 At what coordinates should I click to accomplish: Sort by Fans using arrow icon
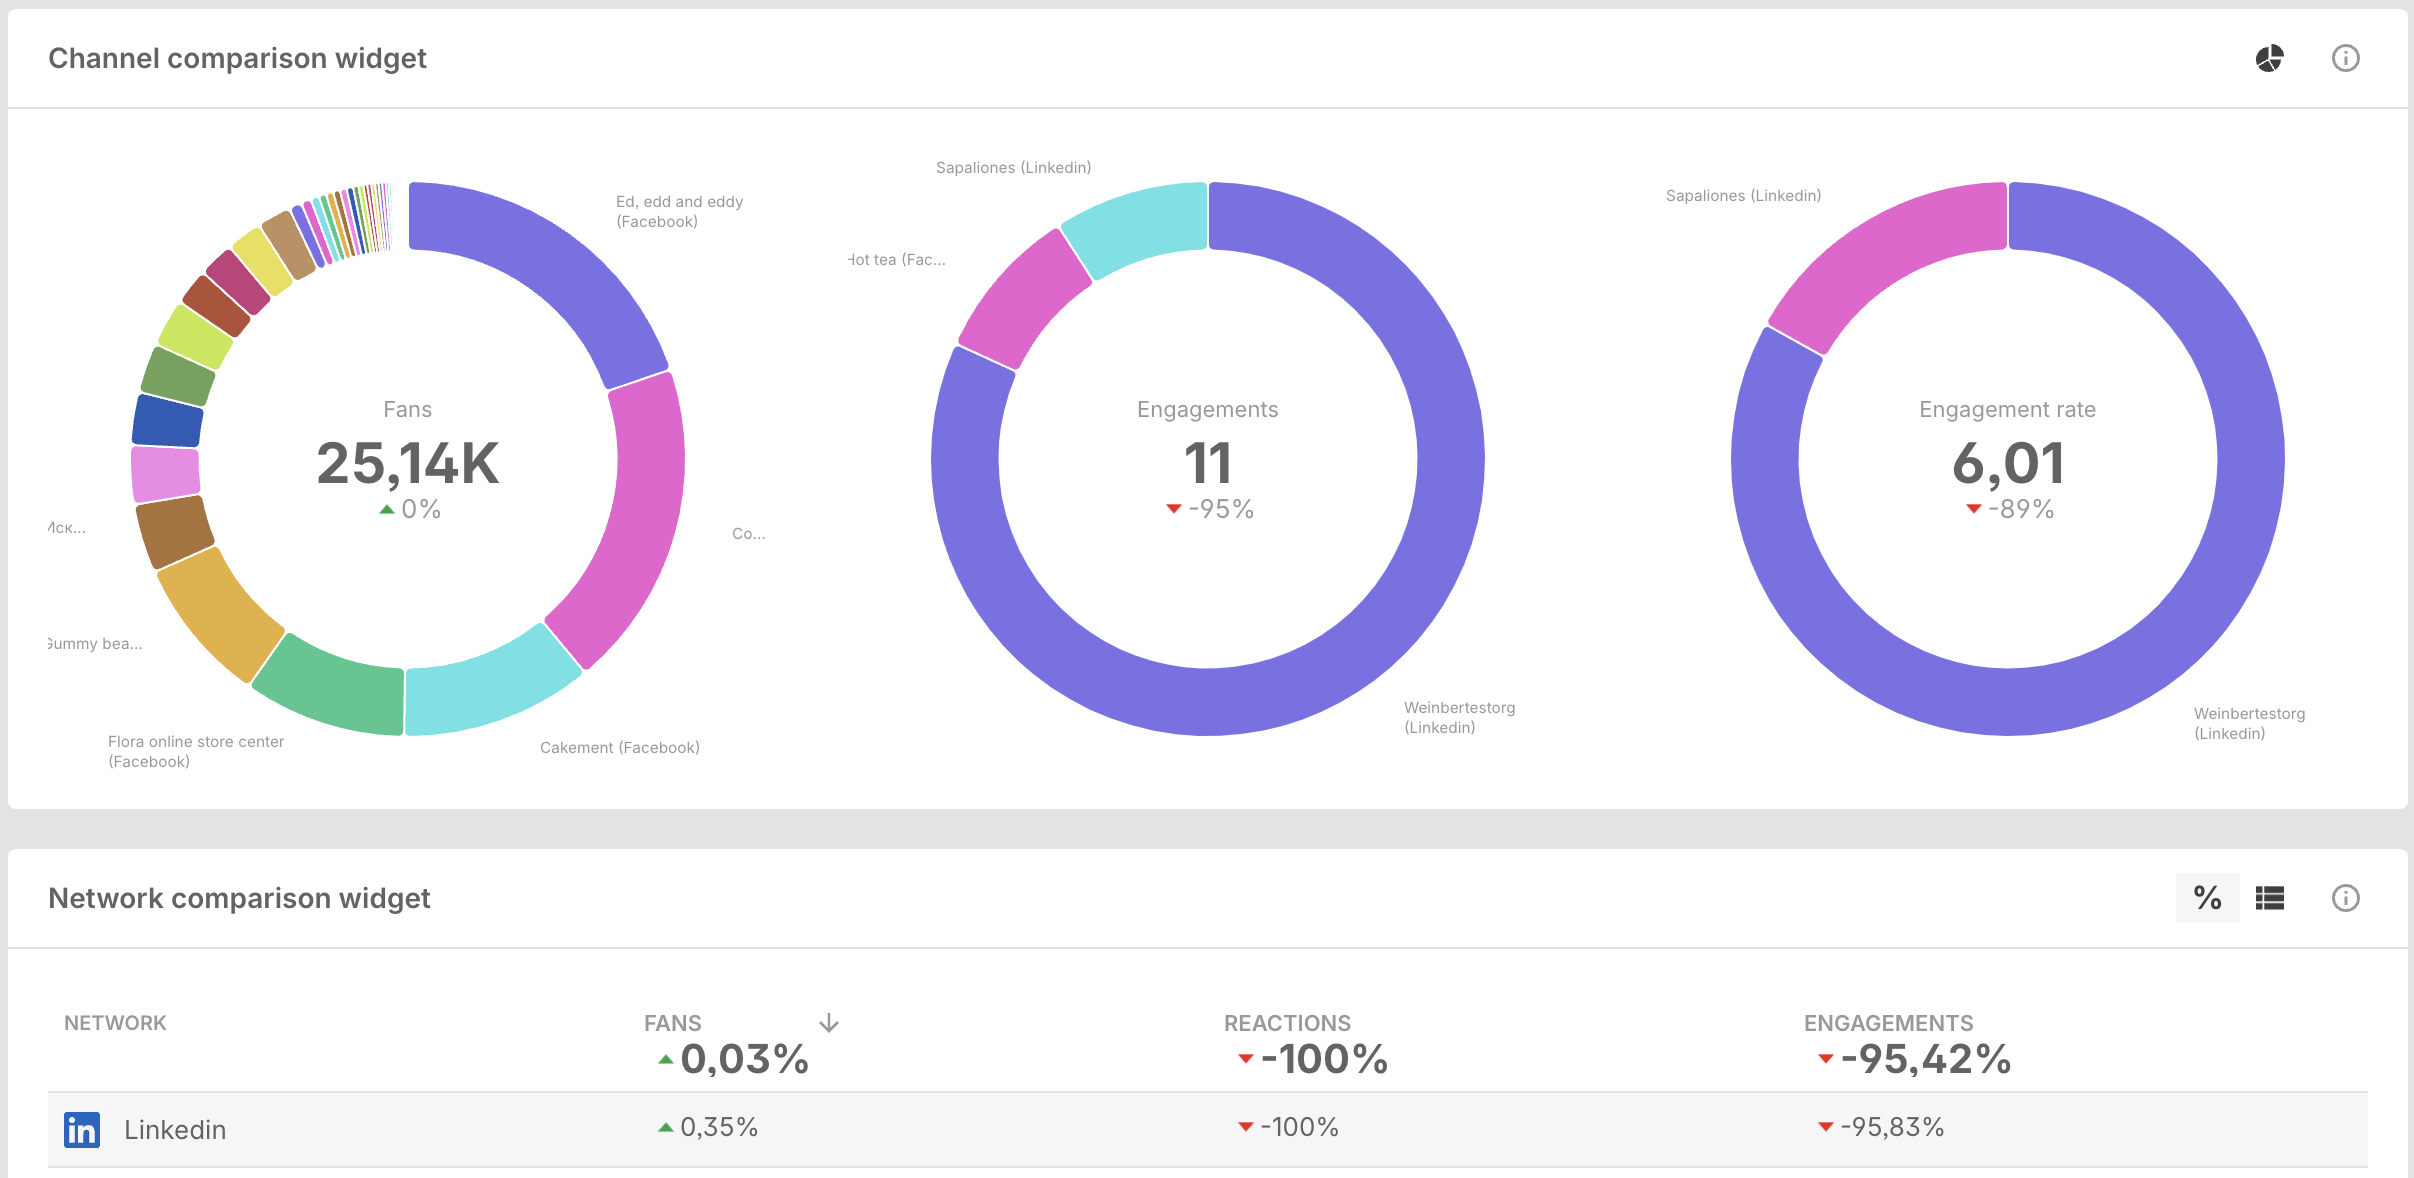point(828,1023)
